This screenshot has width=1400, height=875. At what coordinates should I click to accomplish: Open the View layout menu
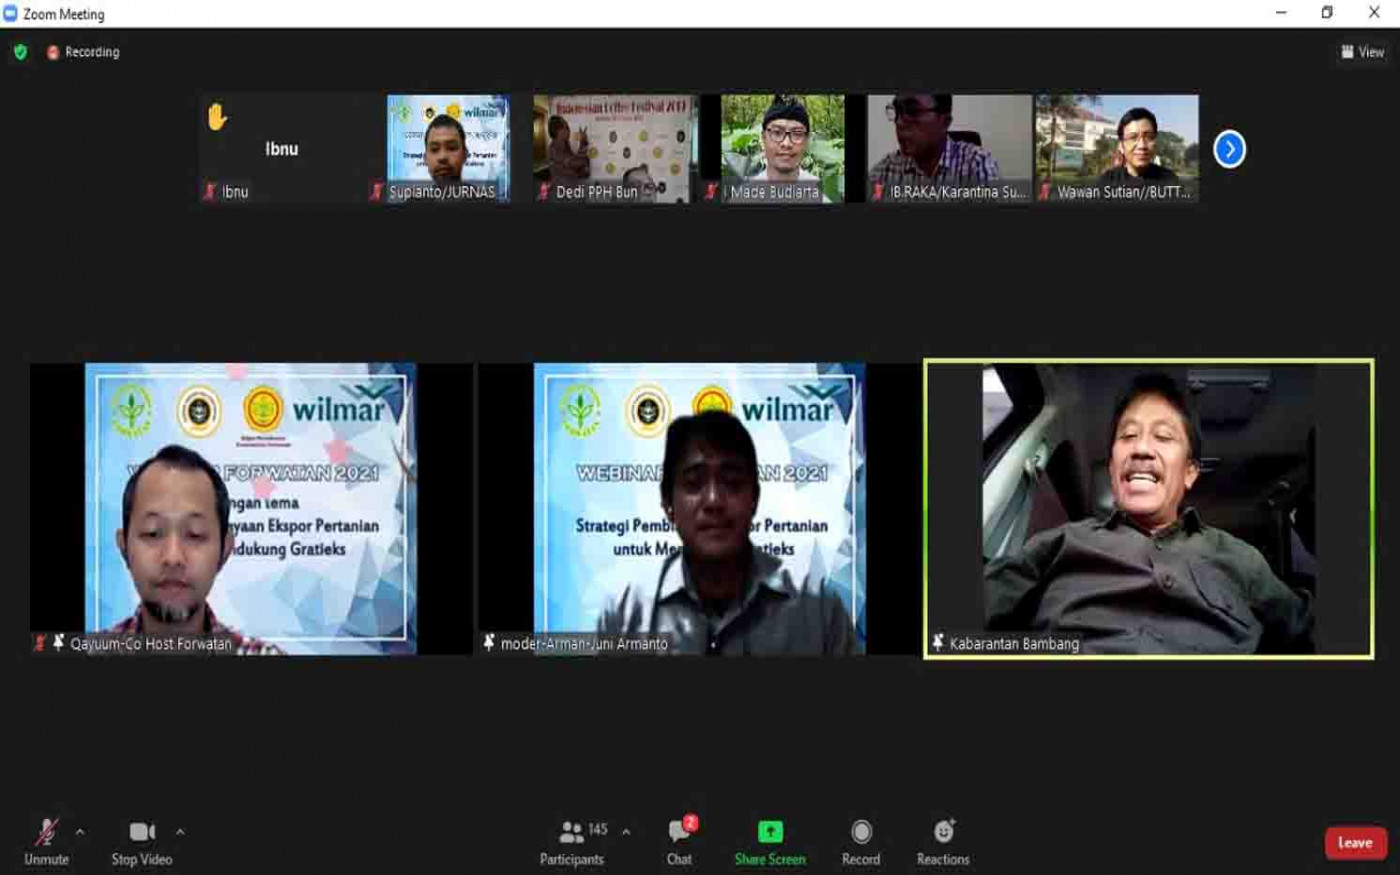tap(1363, 52)
